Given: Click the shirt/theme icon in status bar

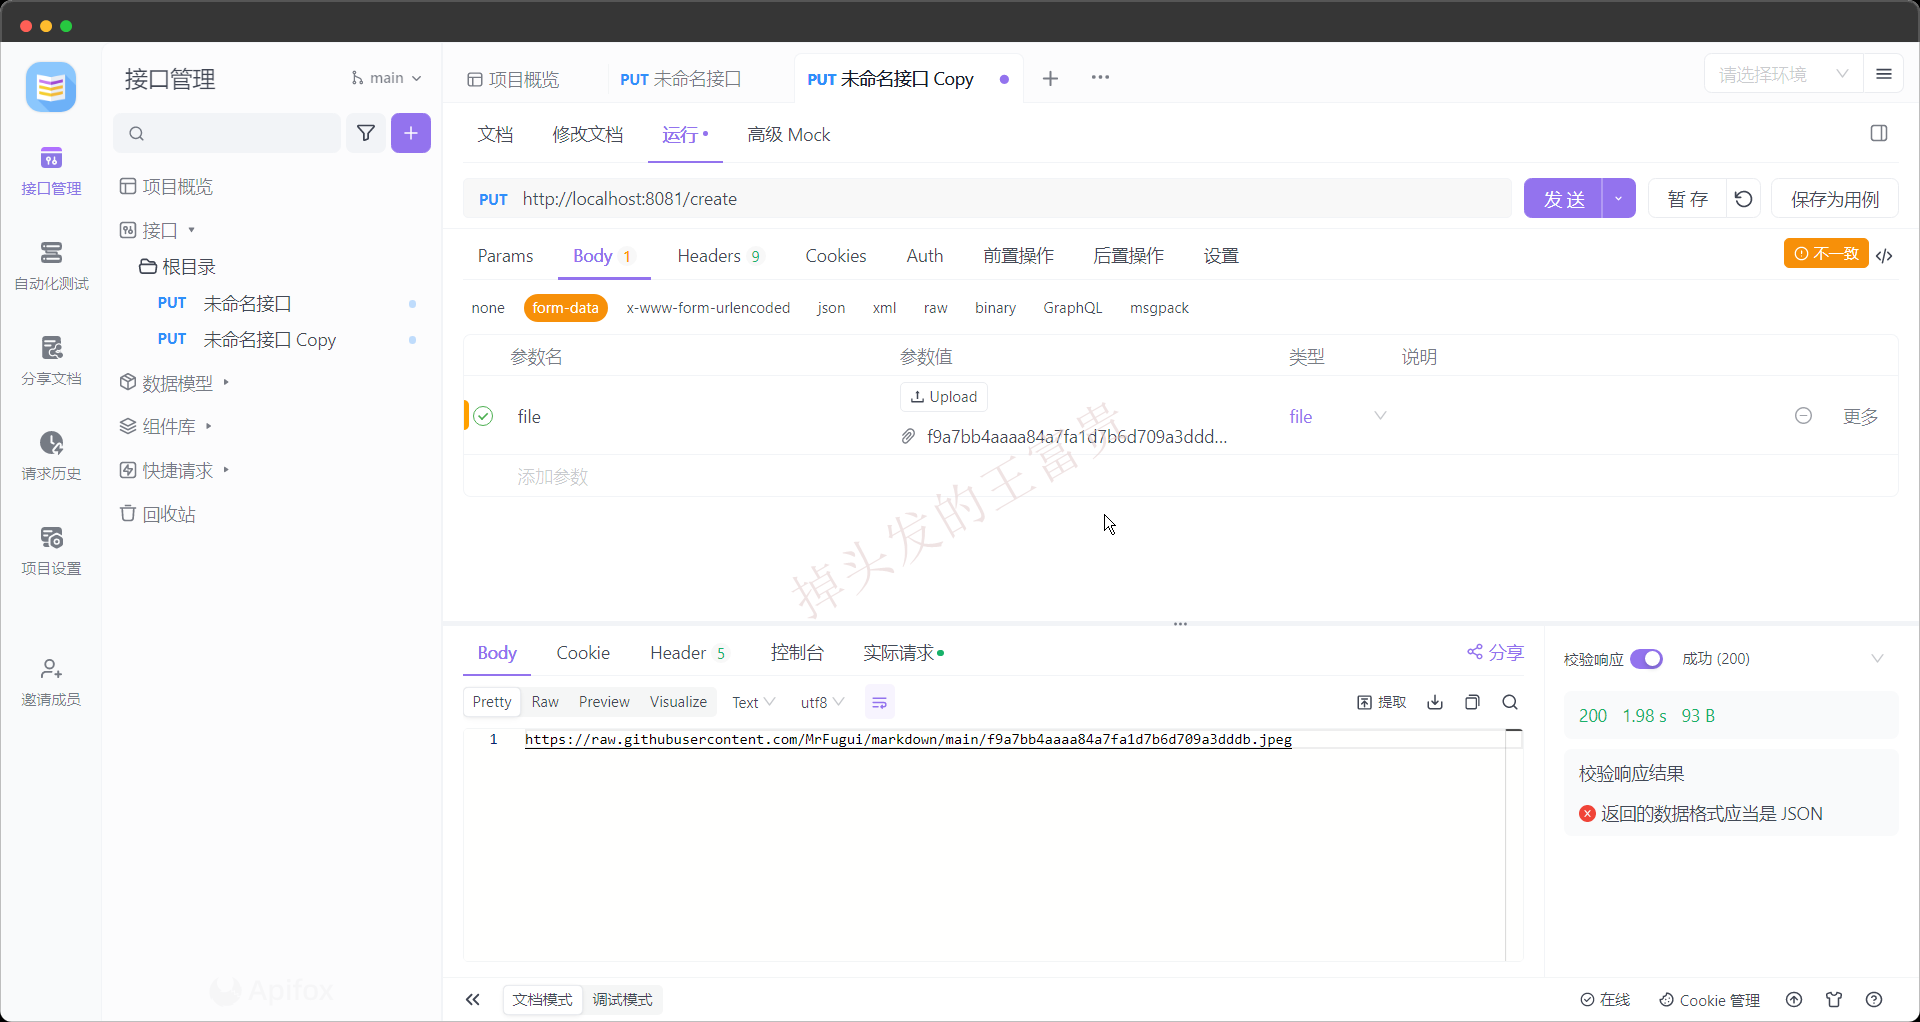Looking at the screenshot, I should coord(1834,1000).
